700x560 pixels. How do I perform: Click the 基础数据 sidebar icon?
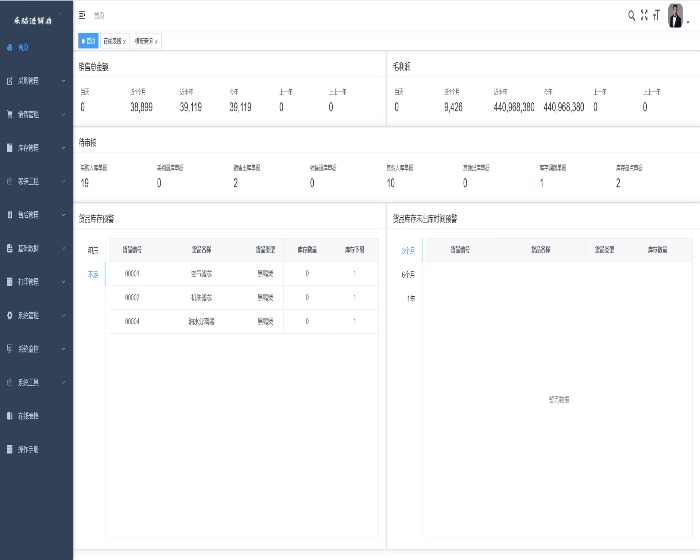point(10,248)
